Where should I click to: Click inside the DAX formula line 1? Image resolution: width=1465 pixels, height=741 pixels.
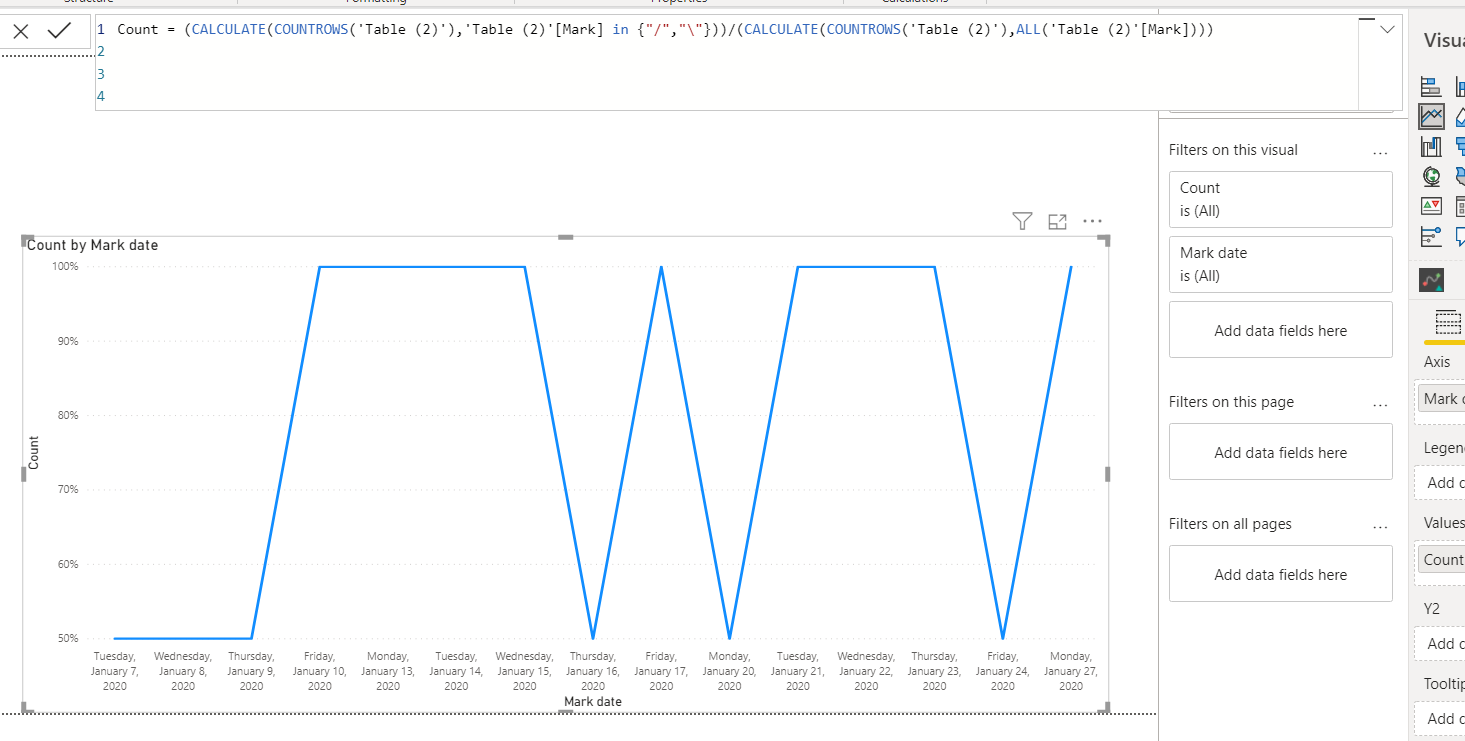point(665,29)
